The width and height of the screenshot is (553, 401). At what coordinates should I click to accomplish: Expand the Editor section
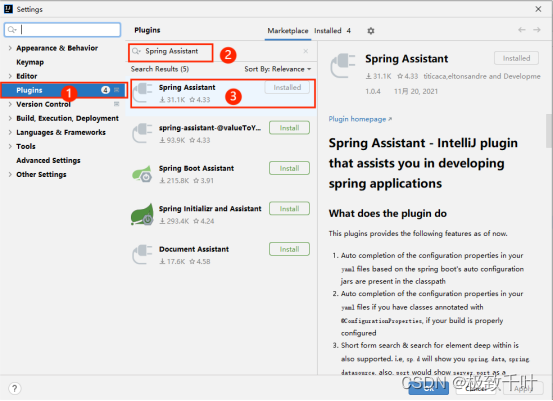pos(10,76)
